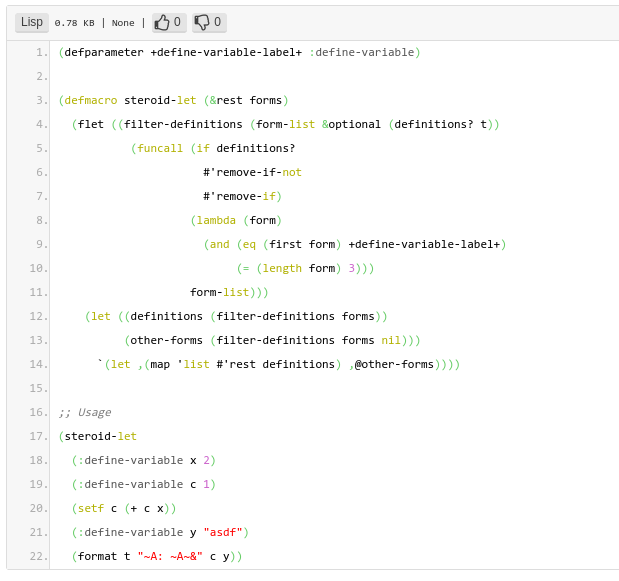Click line number 22 in gutter
This screenshot has height=581, width=619.
coord(38,557)
